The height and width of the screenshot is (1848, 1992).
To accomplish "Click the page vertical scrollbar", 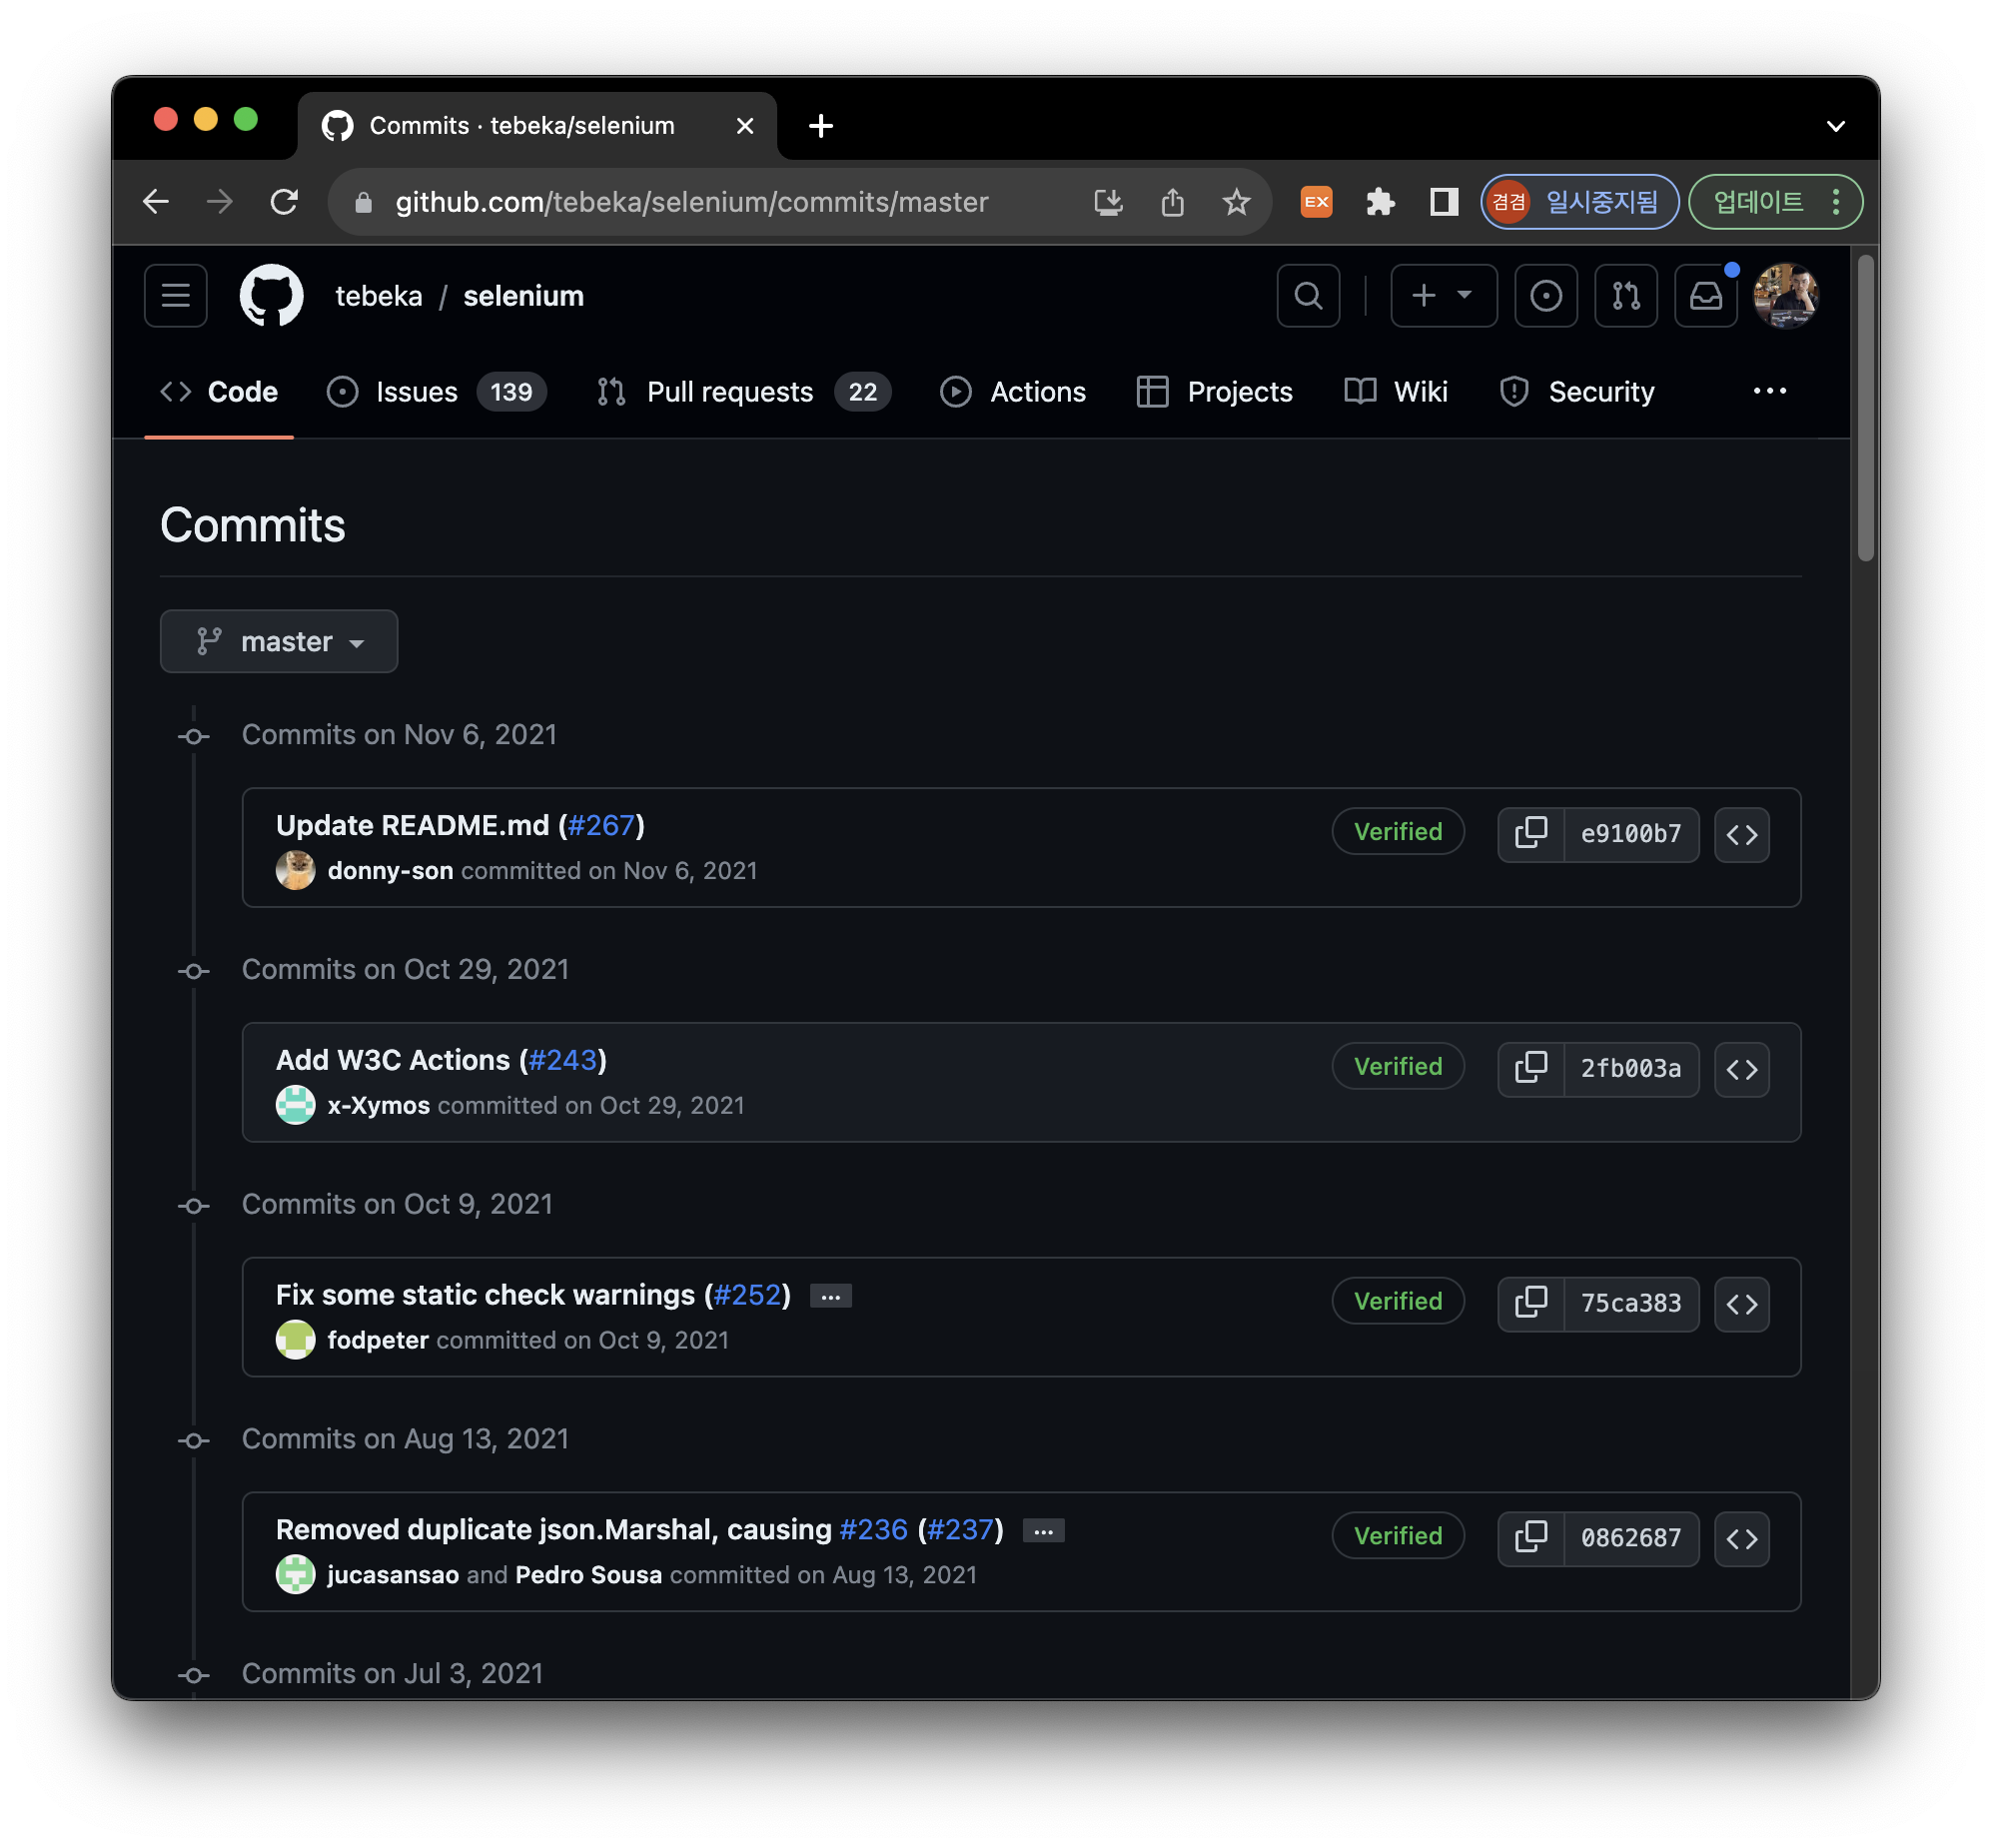I will click(x=1865, y=408).
